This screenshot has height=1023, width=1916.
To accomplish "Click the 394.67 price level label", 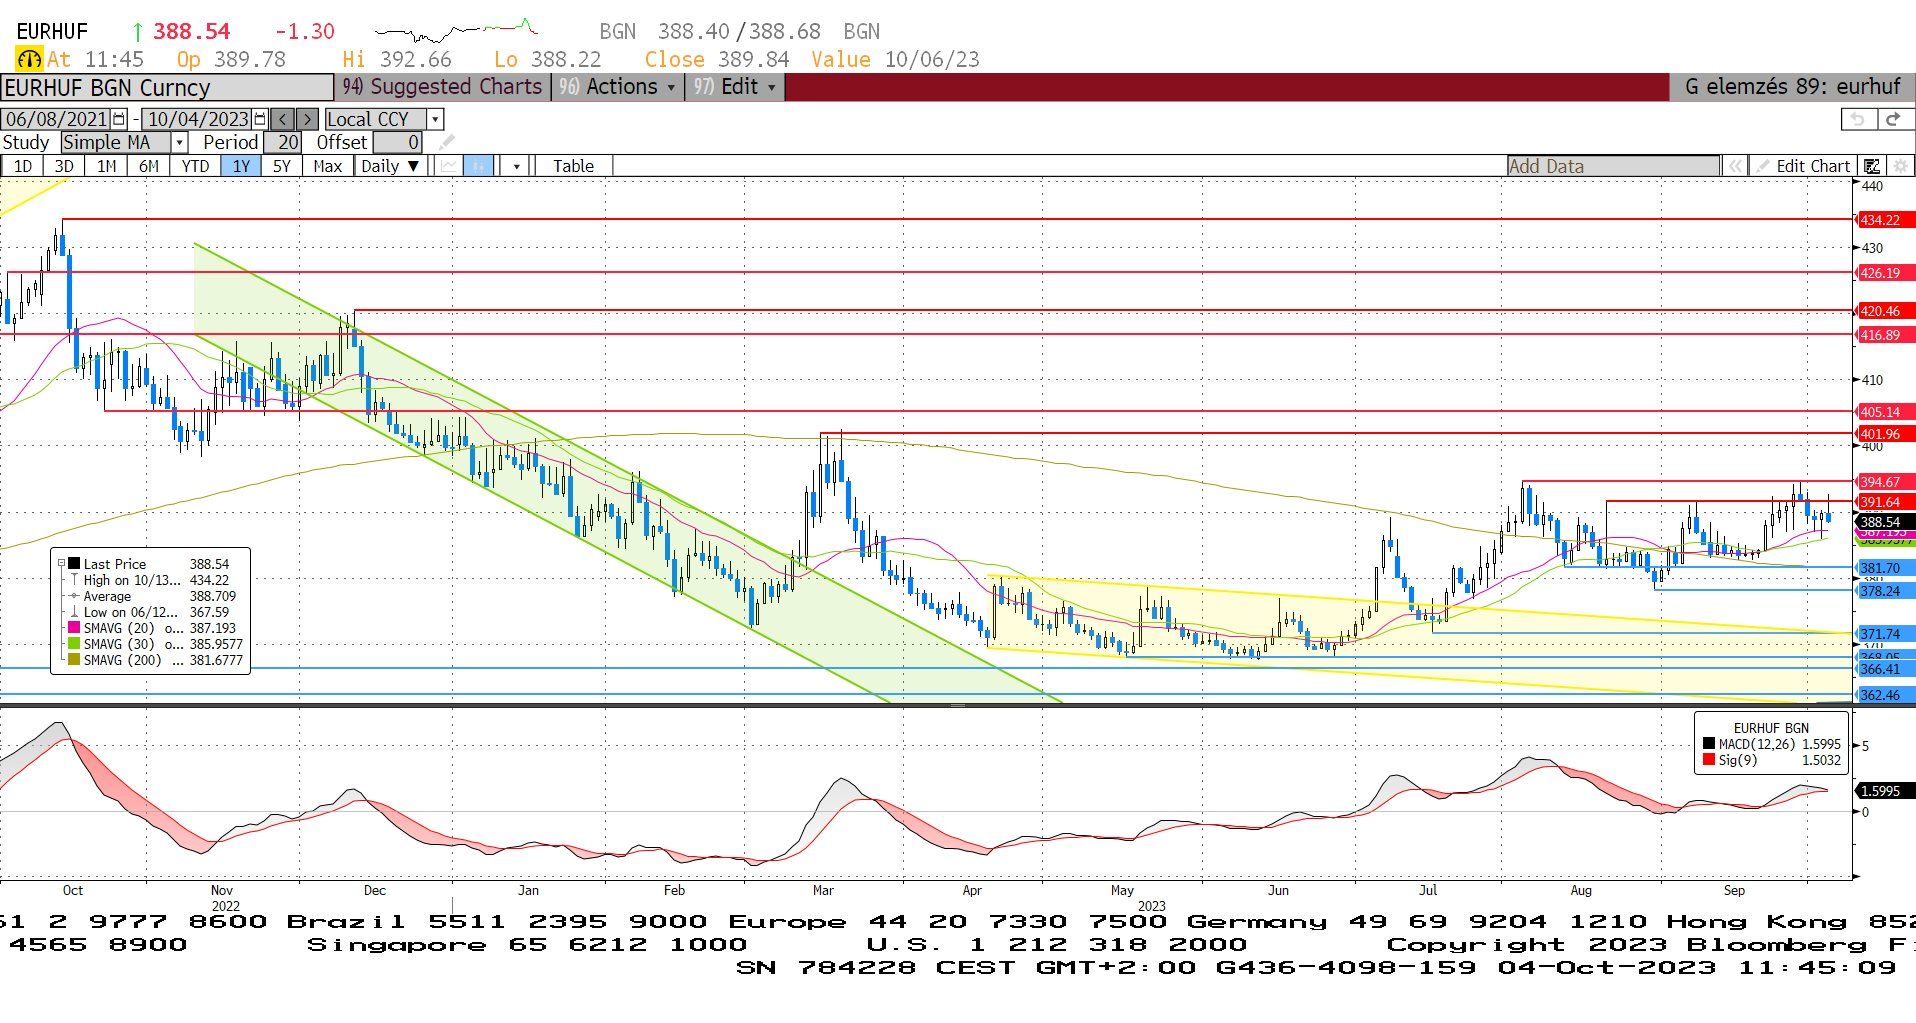I will tap(1885, 482).
